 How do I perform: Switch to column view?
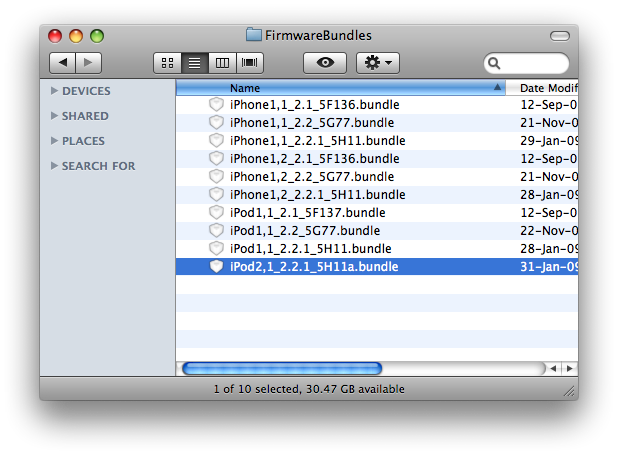tap(222, 63)
